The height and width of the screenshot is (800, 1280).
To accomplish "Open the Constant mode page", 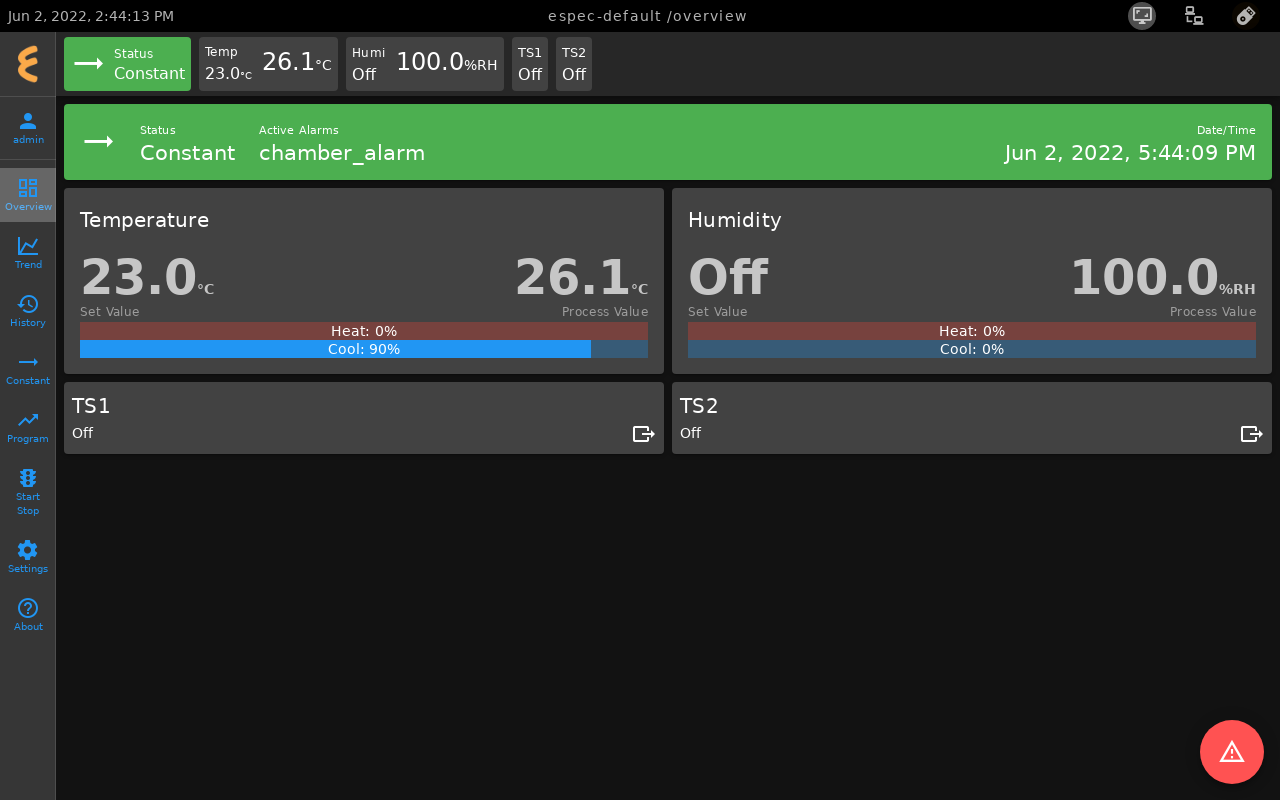I will (x=28, y=369).
